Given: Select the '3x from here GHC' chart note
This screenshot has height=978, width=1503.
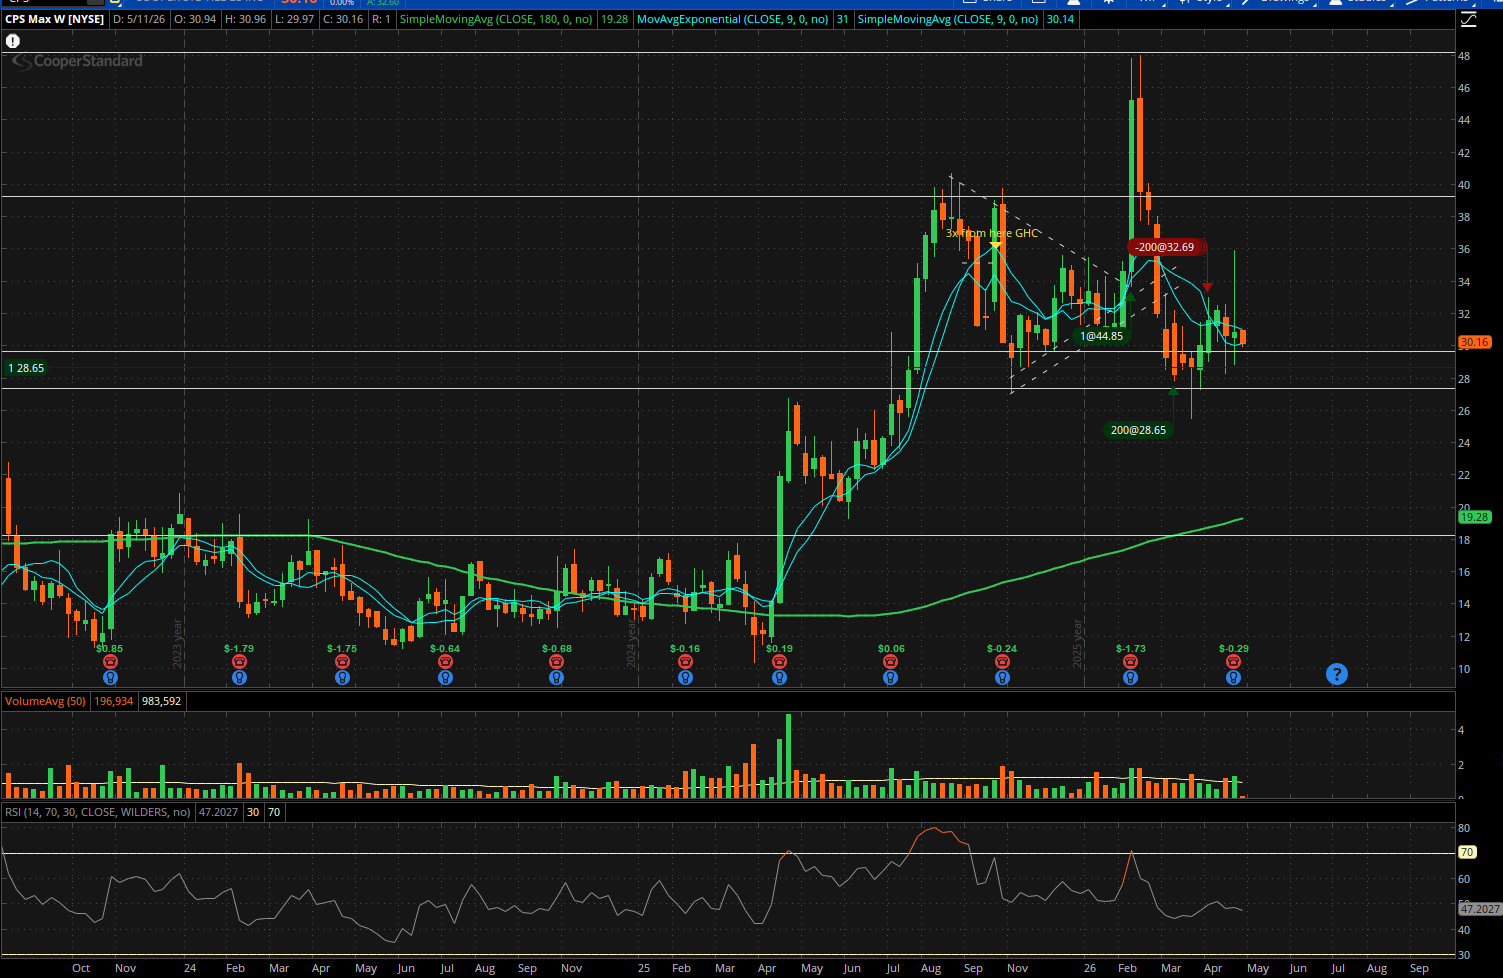Looking at the screenshot, I should tap(992, 233).
